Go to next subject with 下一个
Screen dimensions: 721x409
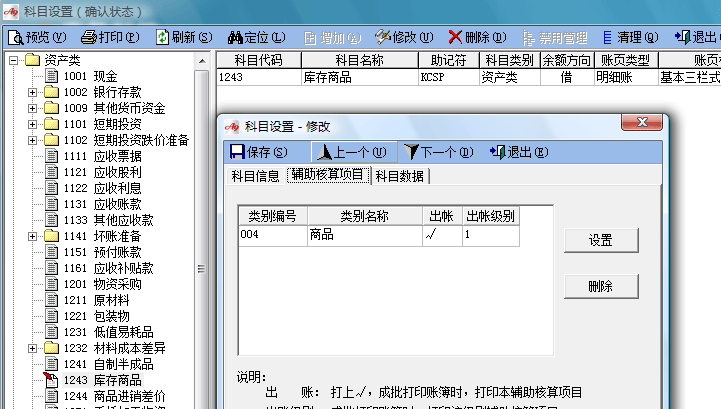click(x=411, y=152)
